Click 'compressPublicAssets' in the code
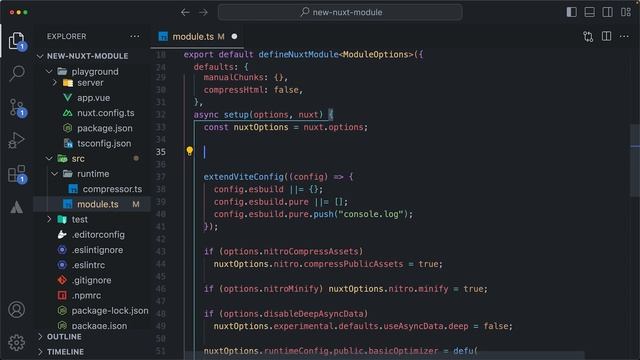Viewport: 640px width, 360px height. [x=353, y=264]
